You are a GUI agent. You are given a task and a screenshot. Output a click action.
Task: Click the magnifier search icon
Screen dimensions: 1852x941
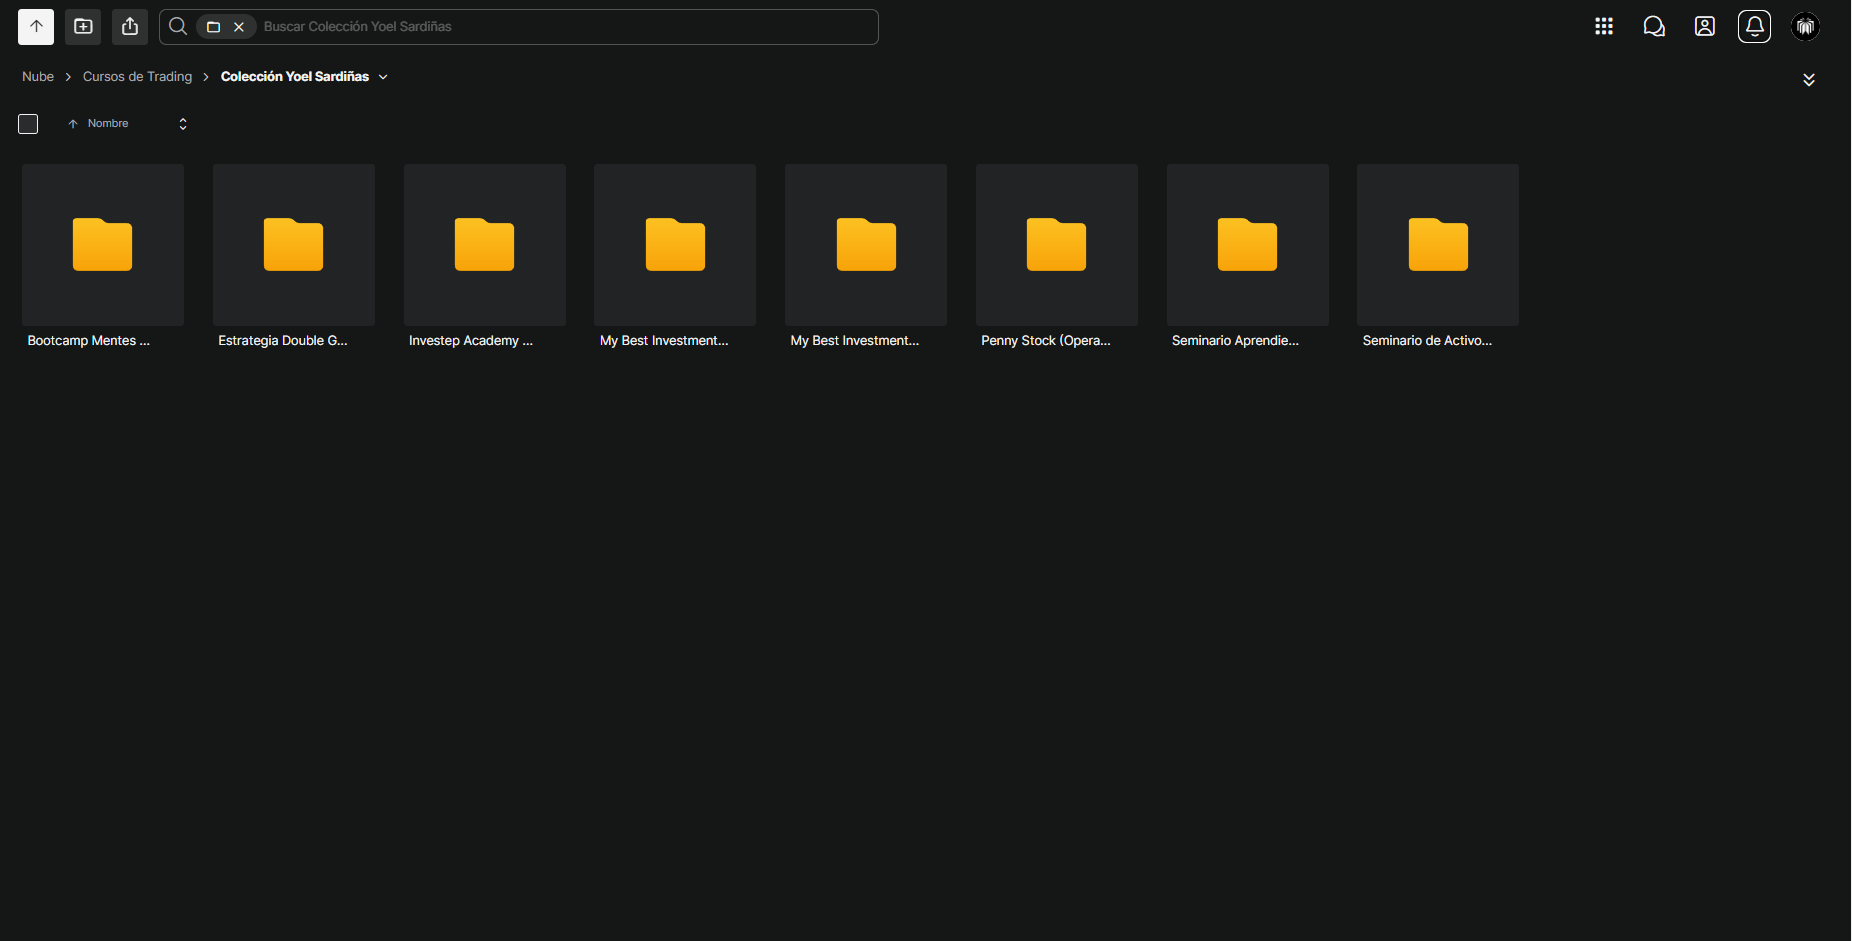[178, 27]
